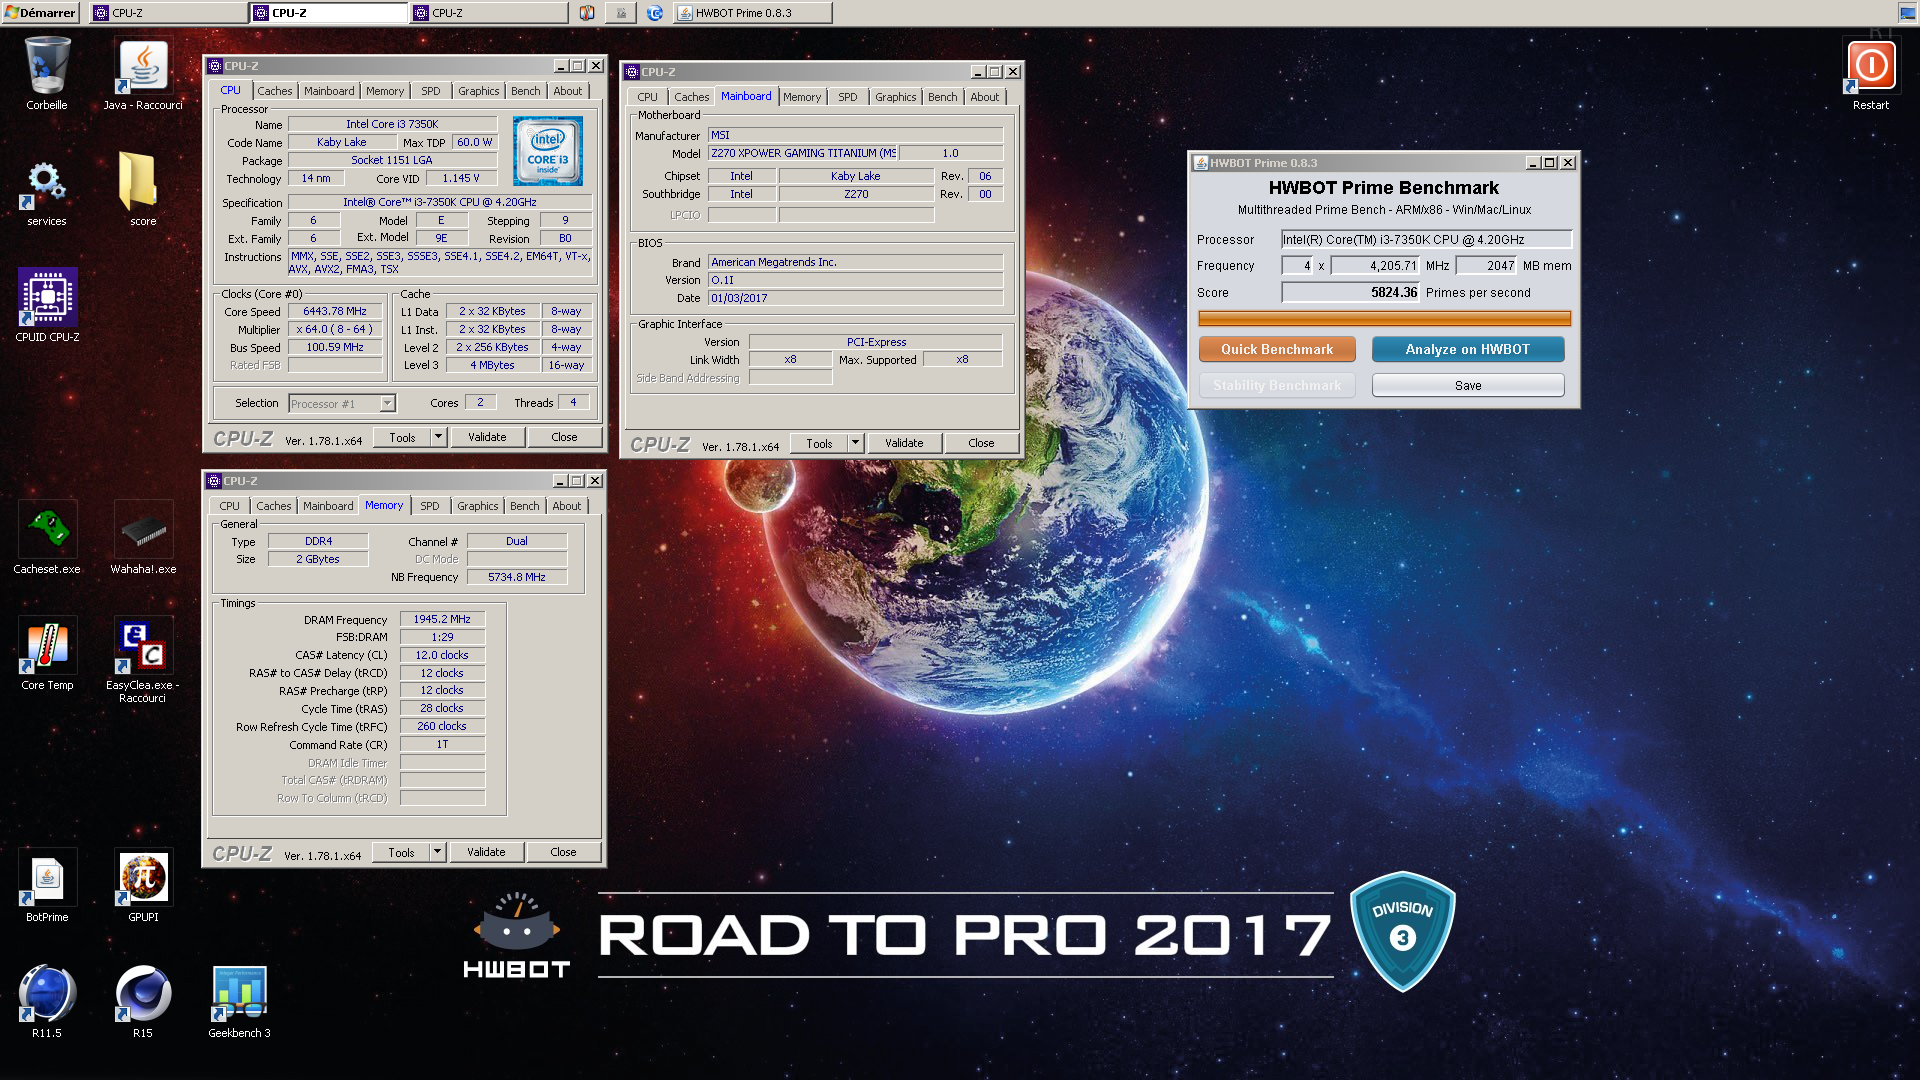Click the NB Frequency value 5734.8 MHz
This screenshot has width=1920, height=1080.
pos(517,578)
